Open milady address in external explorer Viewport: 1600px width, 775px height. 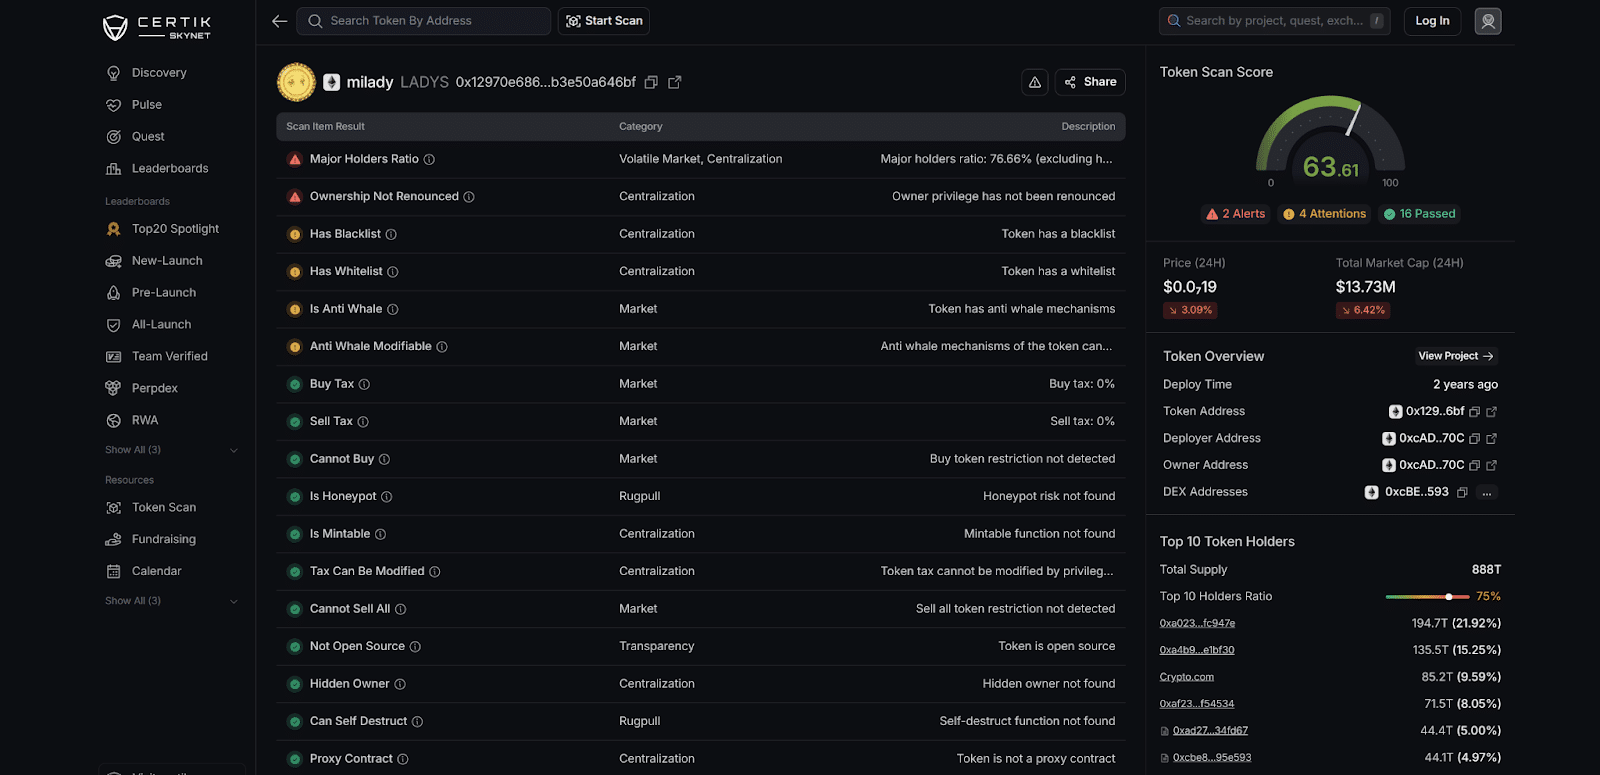click(x=675, y=82)
